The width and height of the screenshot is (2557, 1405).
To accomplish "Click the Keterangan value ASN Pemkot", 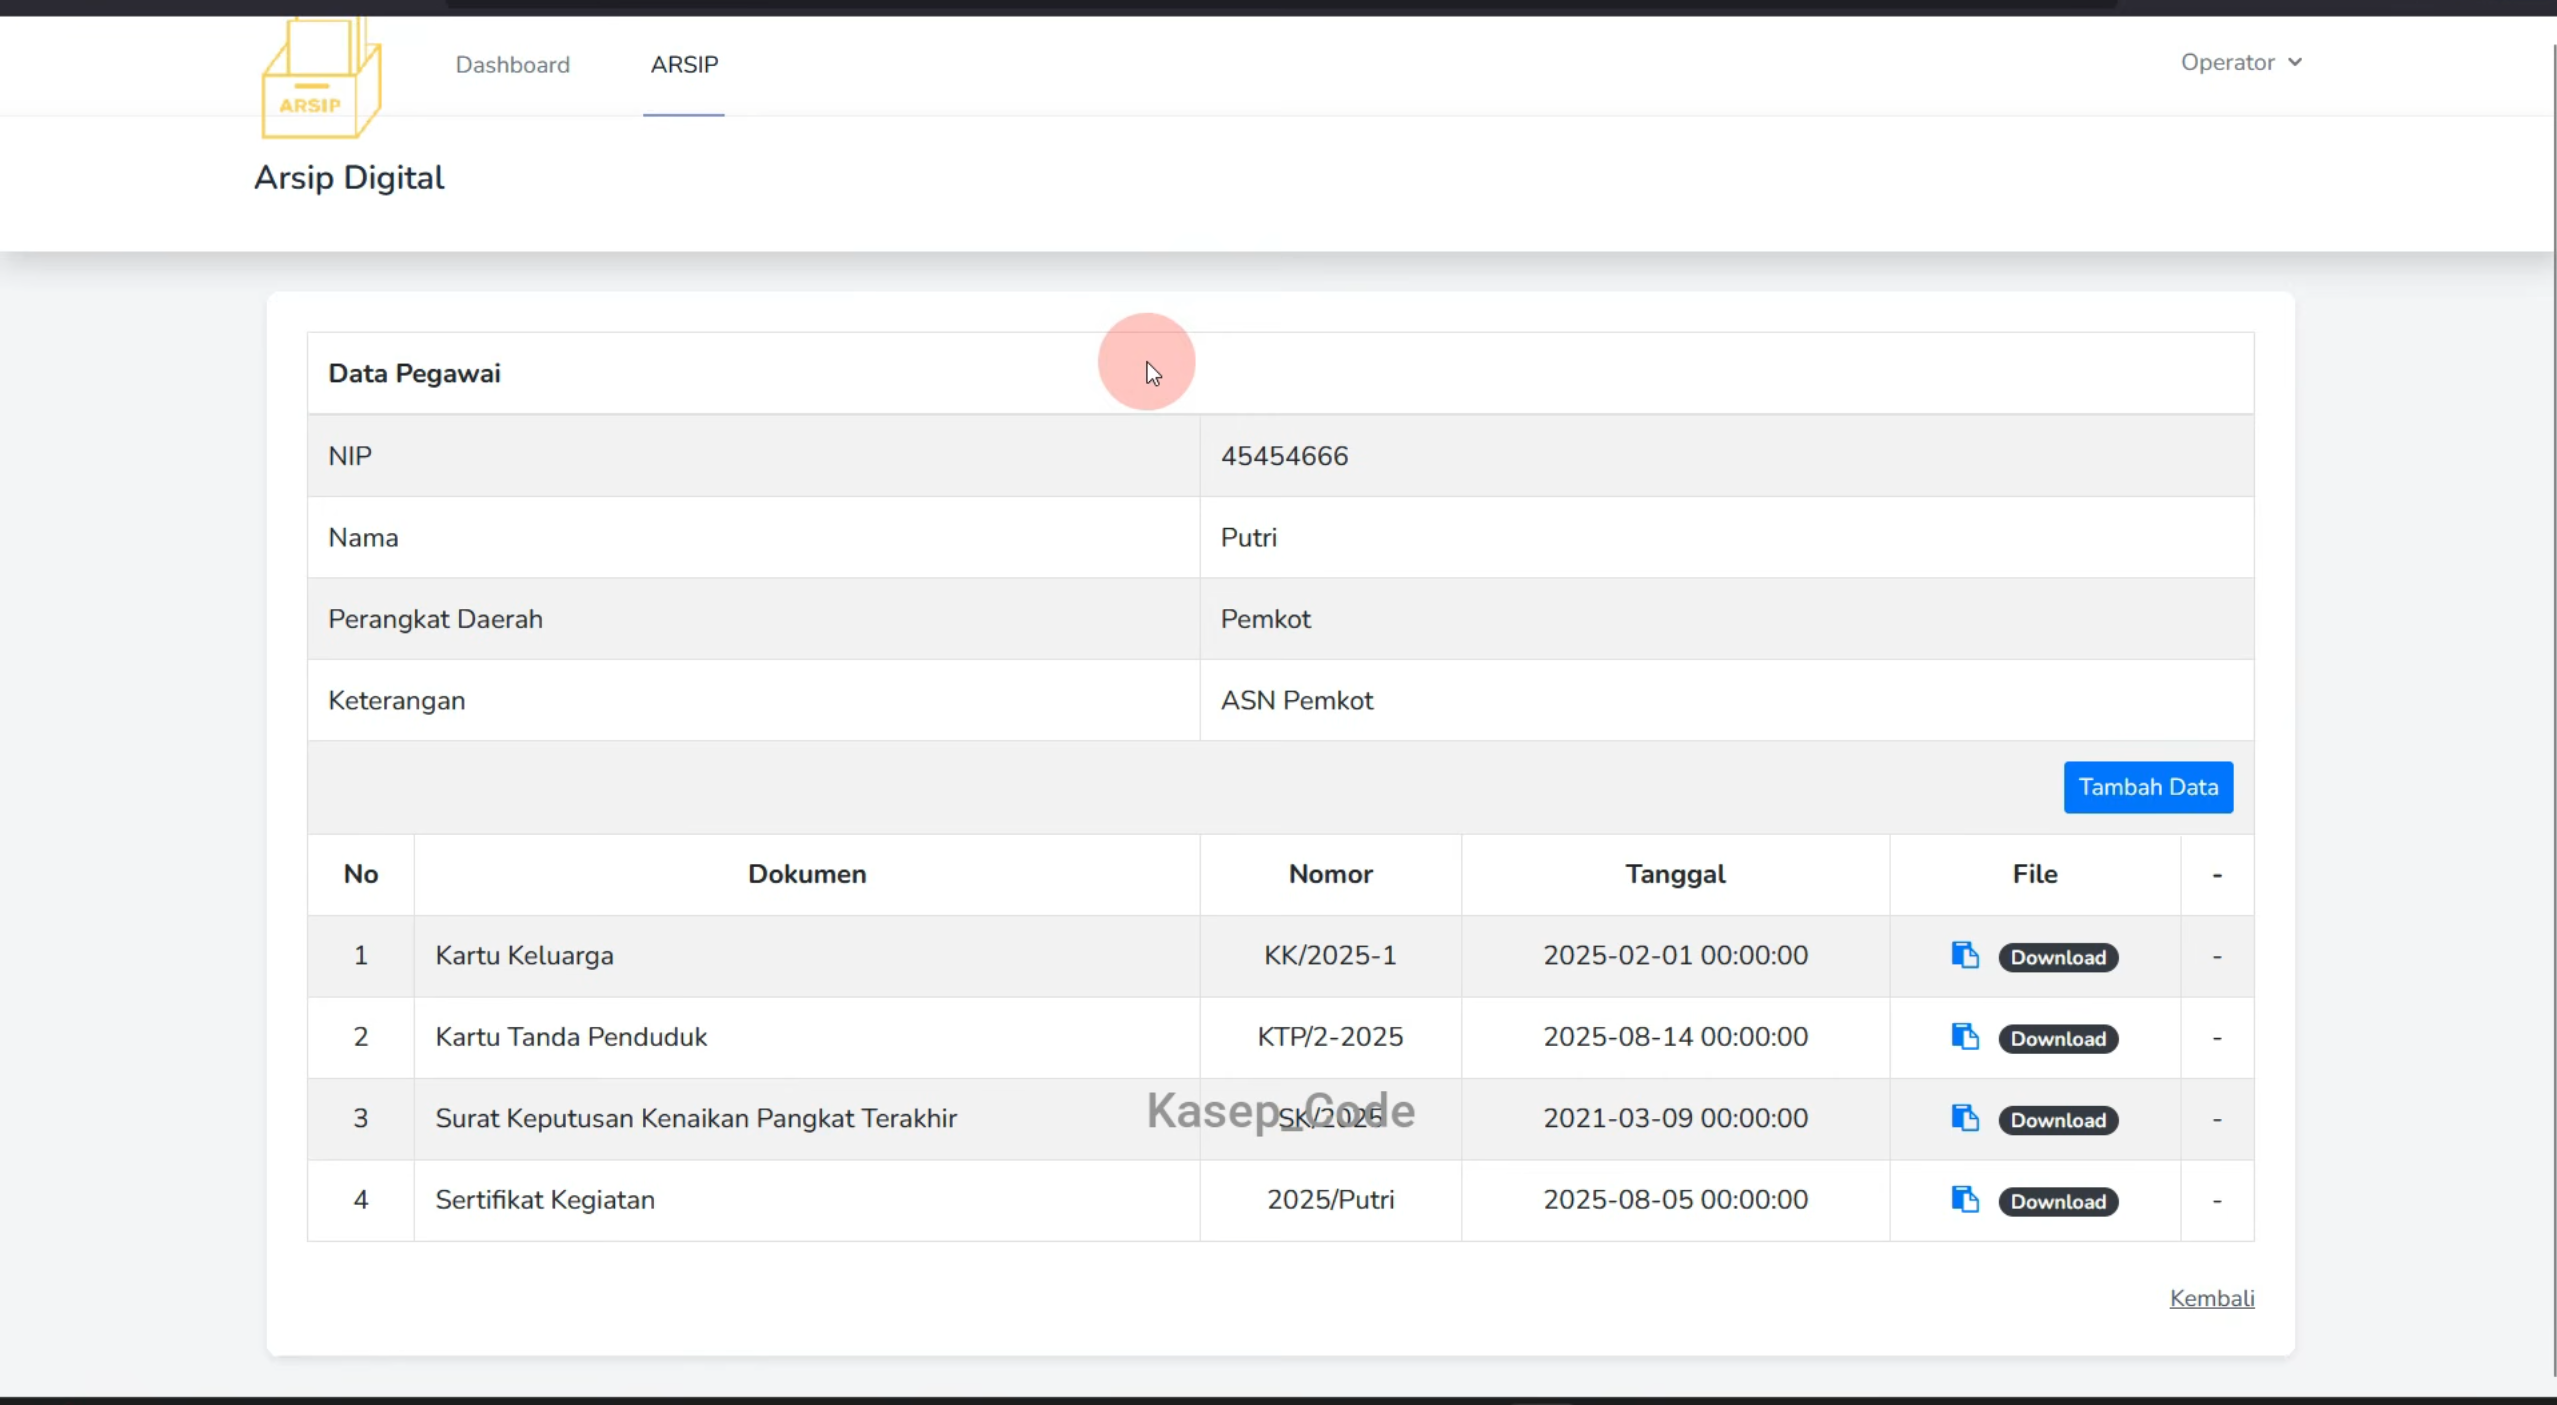I will click(1297, 700).
